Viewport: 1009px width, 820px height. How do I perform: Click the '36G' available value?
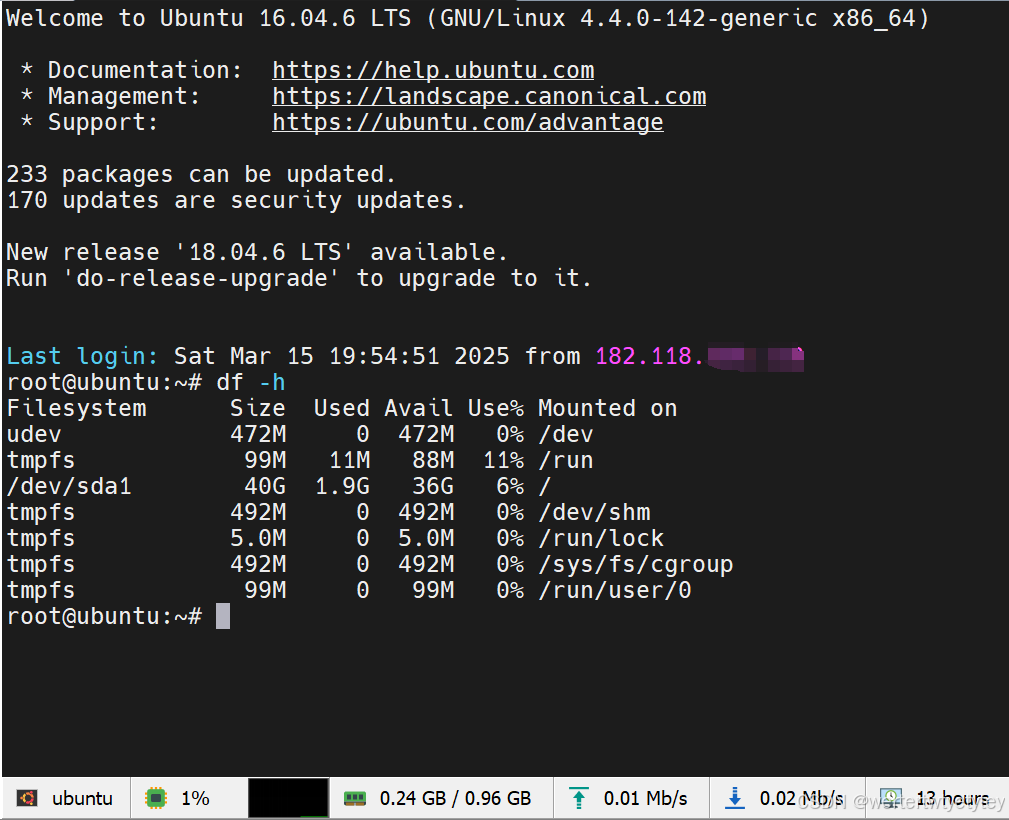(432, 487)
